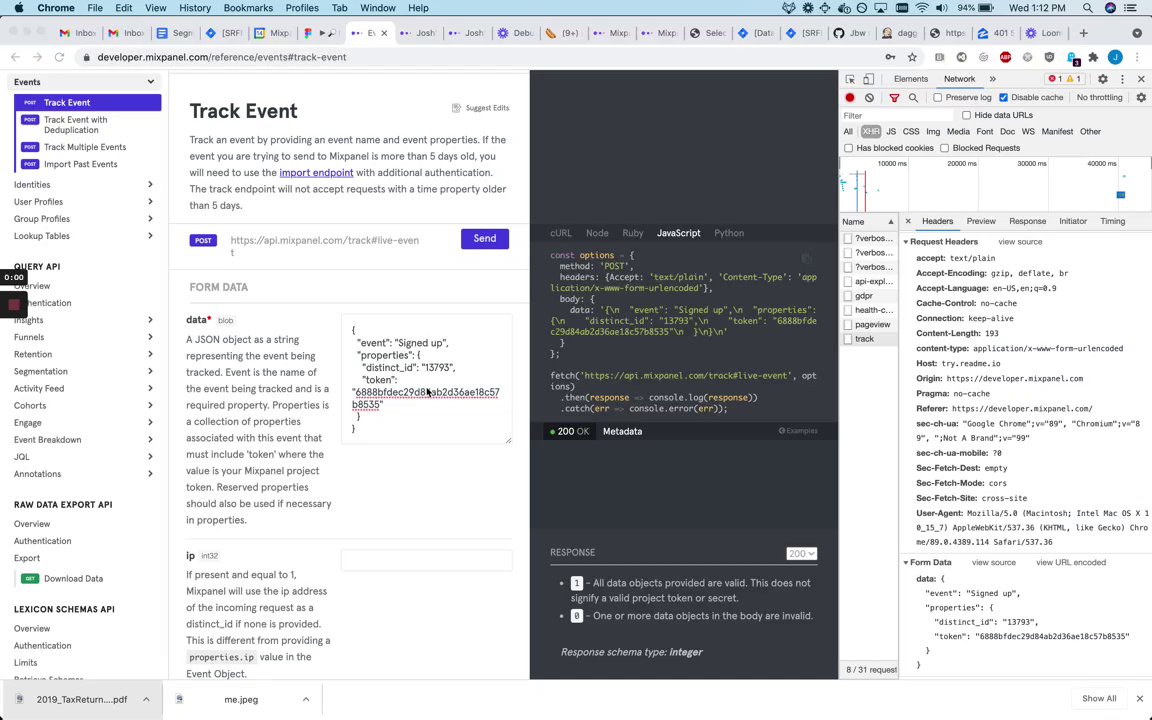Viewport: 1152px width, 720px height.
Task: Open the password key icon in the address bar
Action: pyautogui.click(x=890, y=57)
